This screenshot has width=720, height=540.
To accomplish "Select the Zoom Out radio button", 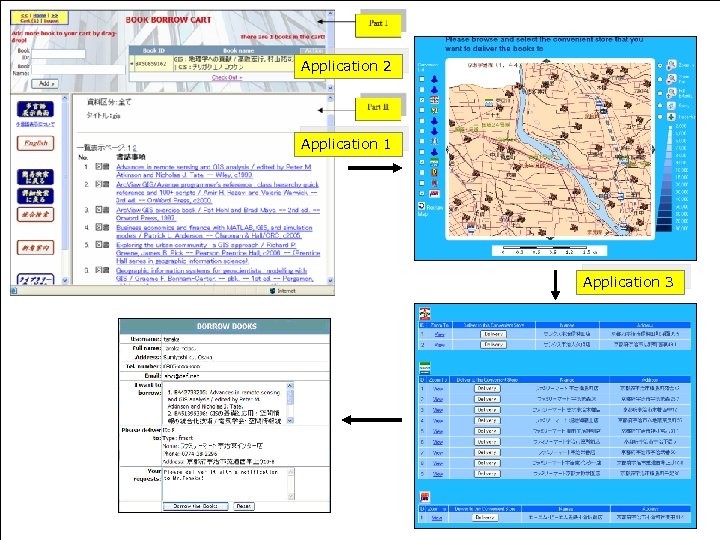I will 660,79.
